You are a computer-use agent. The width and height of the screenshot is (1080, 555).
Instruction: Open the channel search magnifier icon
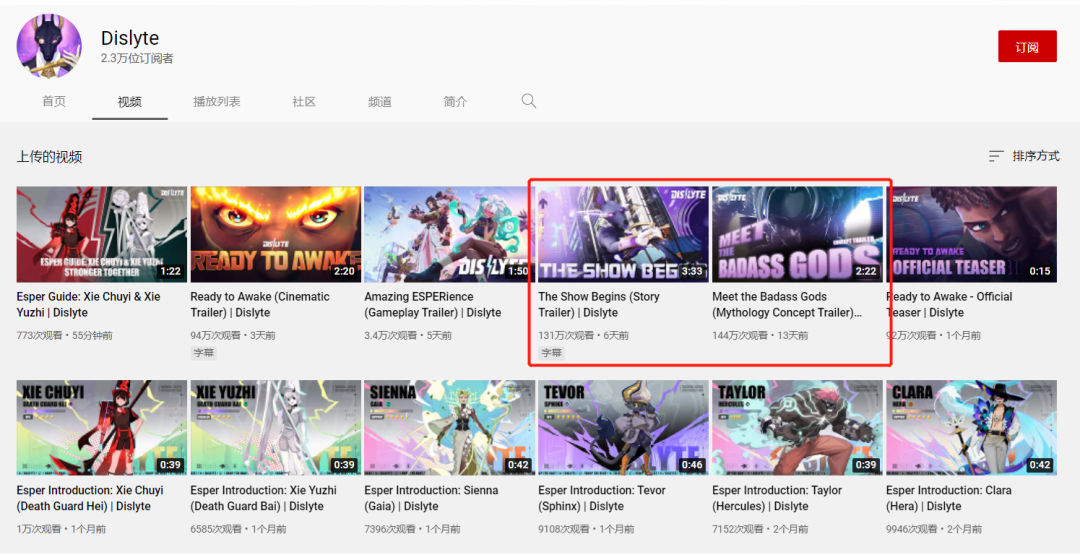528,101
